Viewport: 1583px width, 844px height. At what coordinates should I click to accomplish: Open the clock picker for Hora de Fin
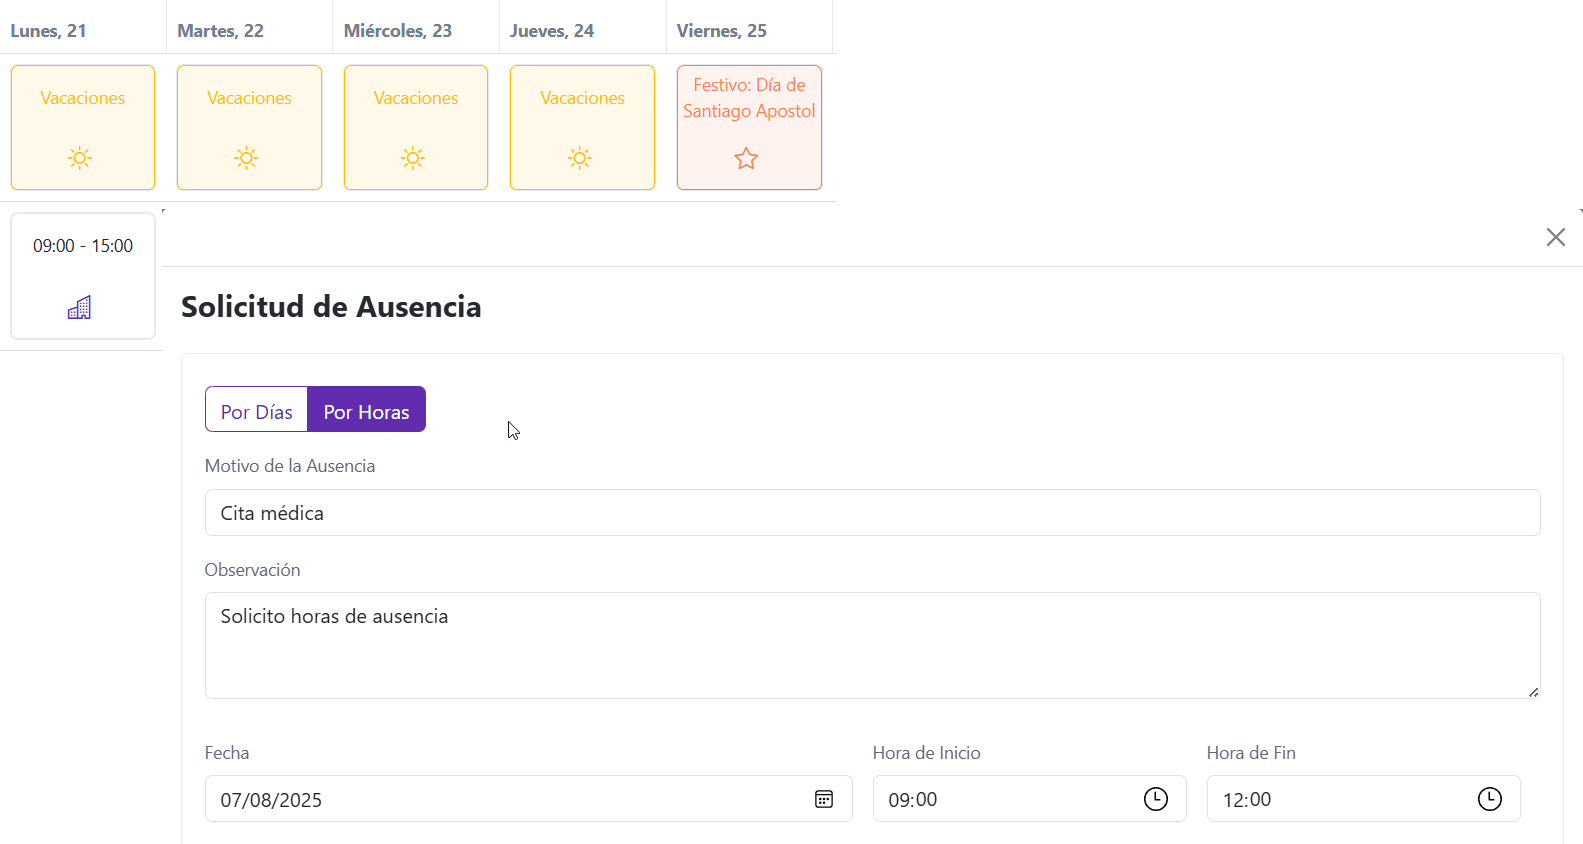(1490, 799)
